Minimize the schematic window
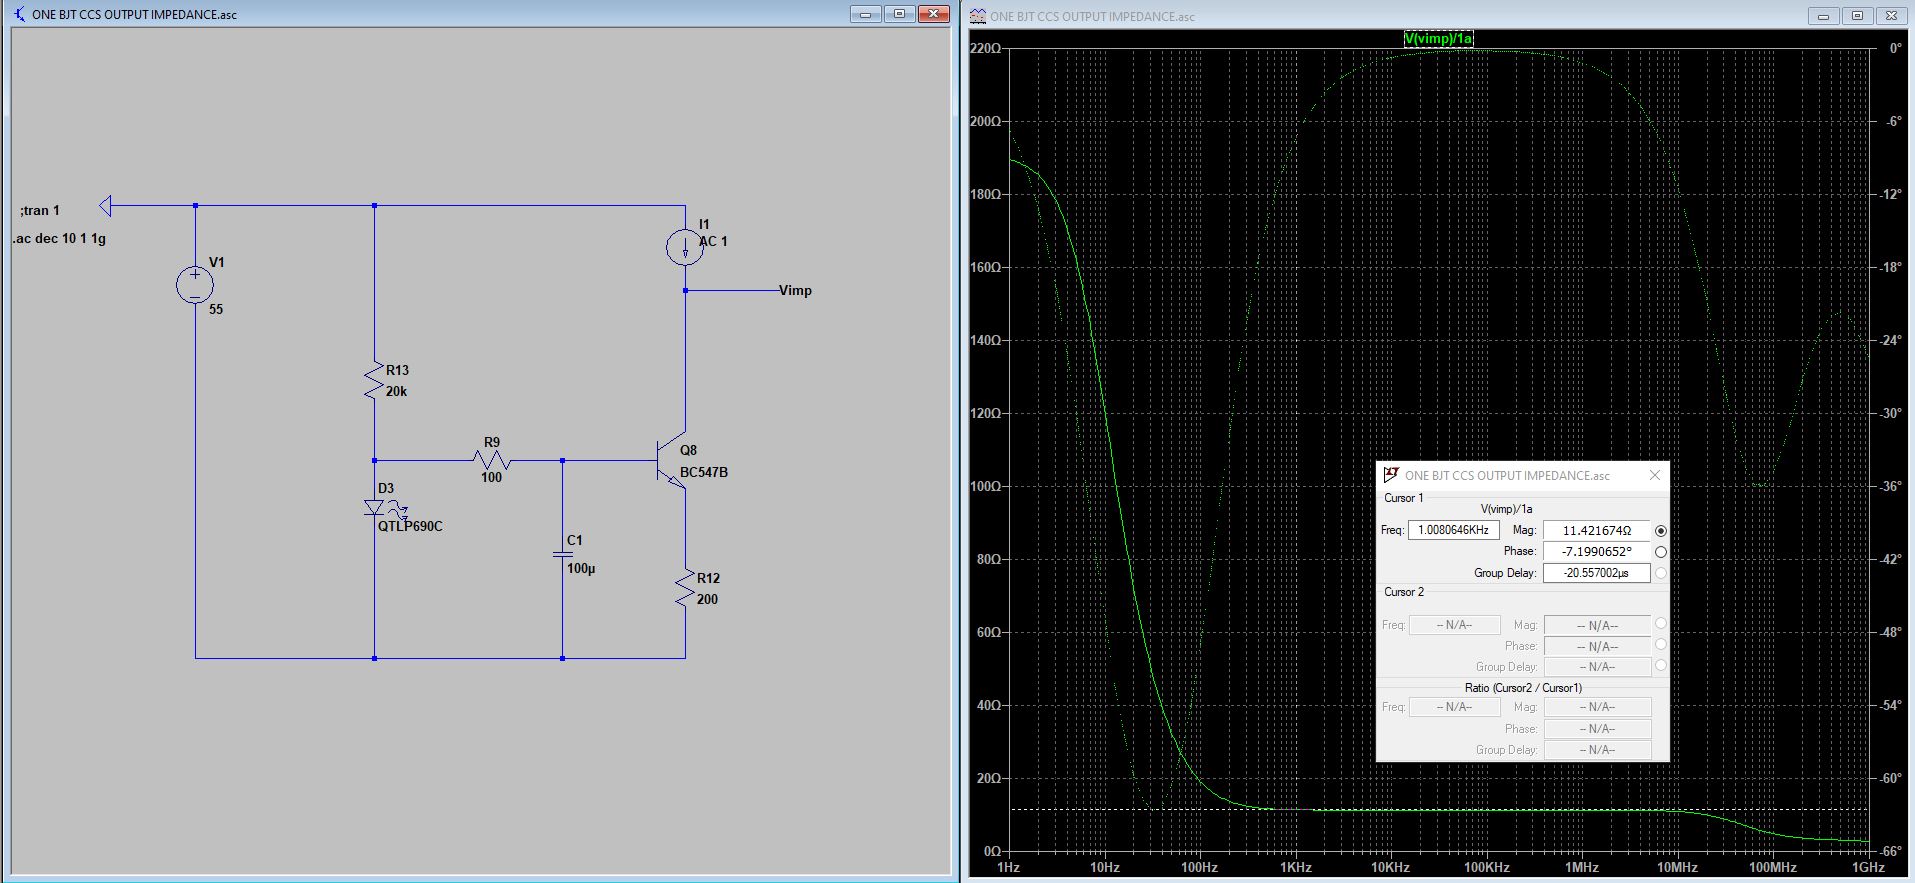 866,14
